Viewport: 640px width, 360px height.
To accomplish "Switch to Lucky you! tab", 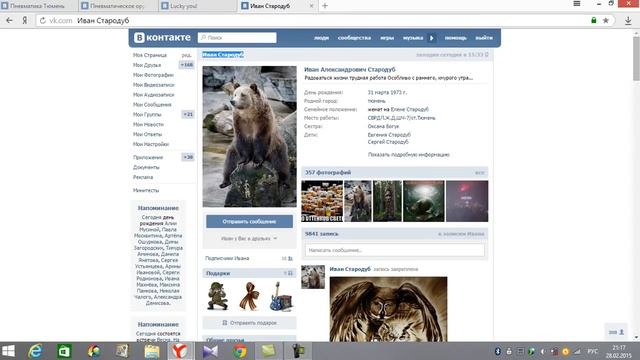I will point(198,6).
